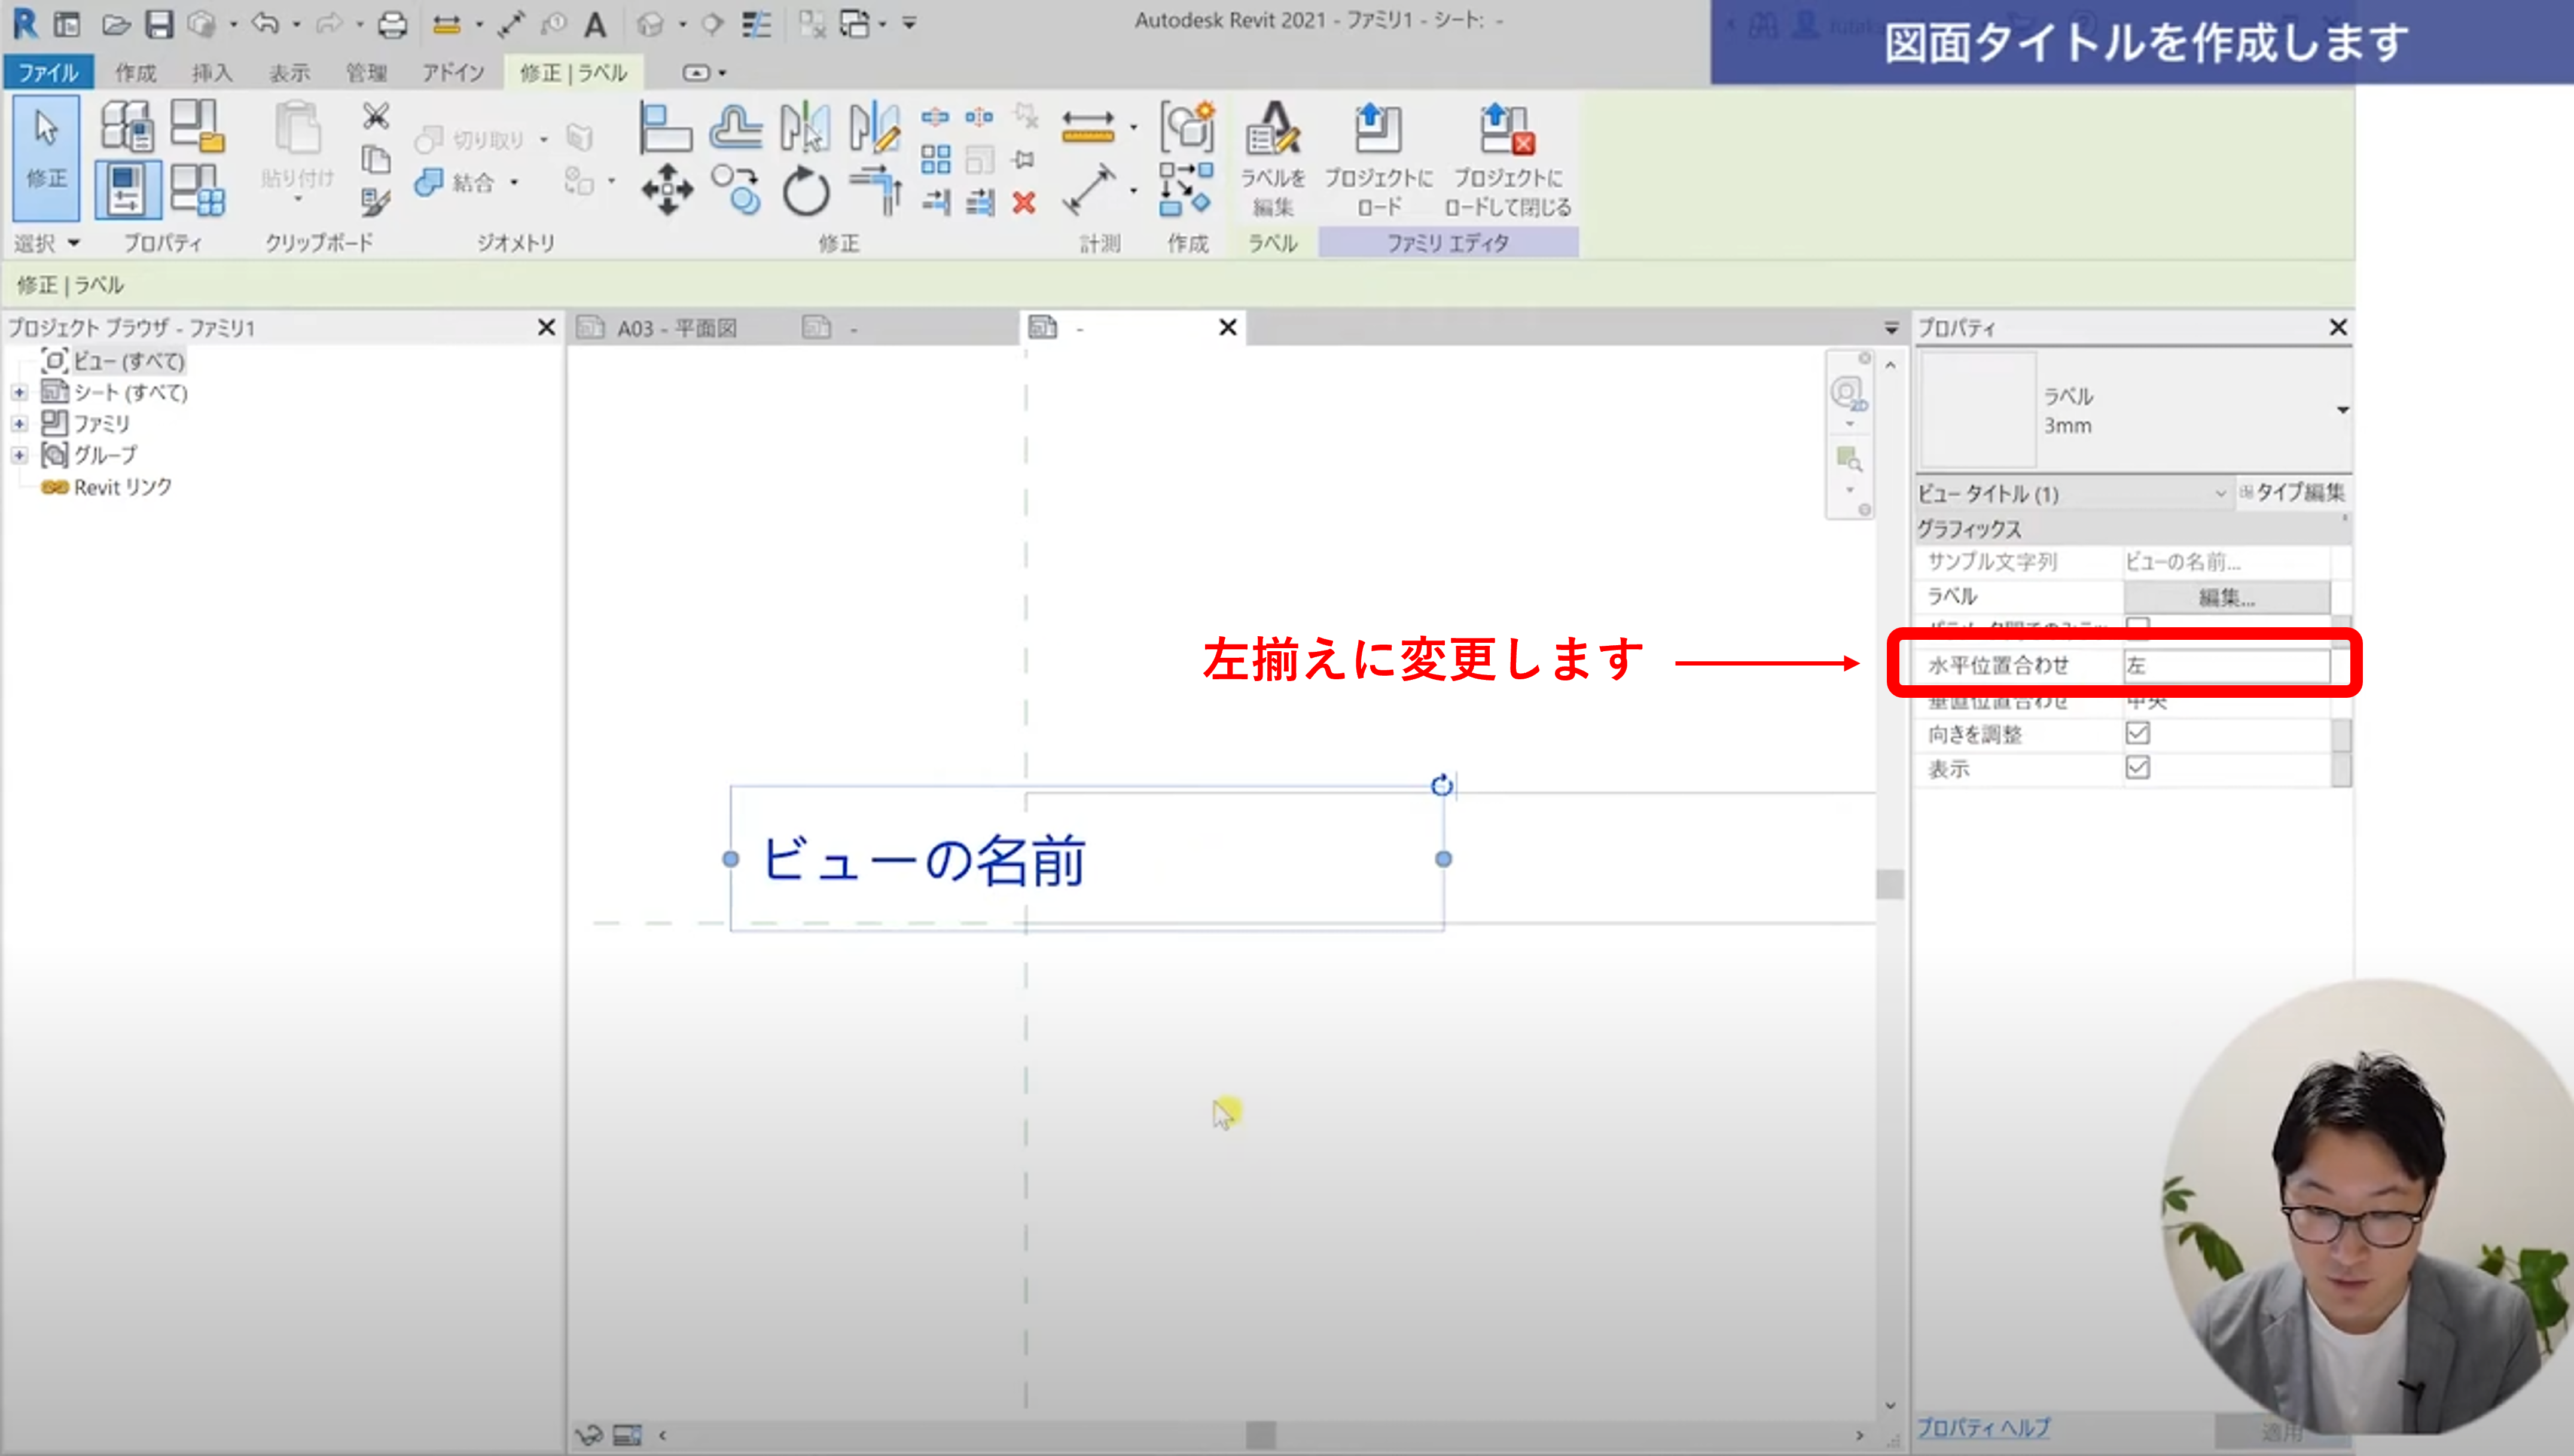2574x1456 pixels.
Task: Toggle the 向きを調整 checkbox
Action: click(x=2137, y=733)
